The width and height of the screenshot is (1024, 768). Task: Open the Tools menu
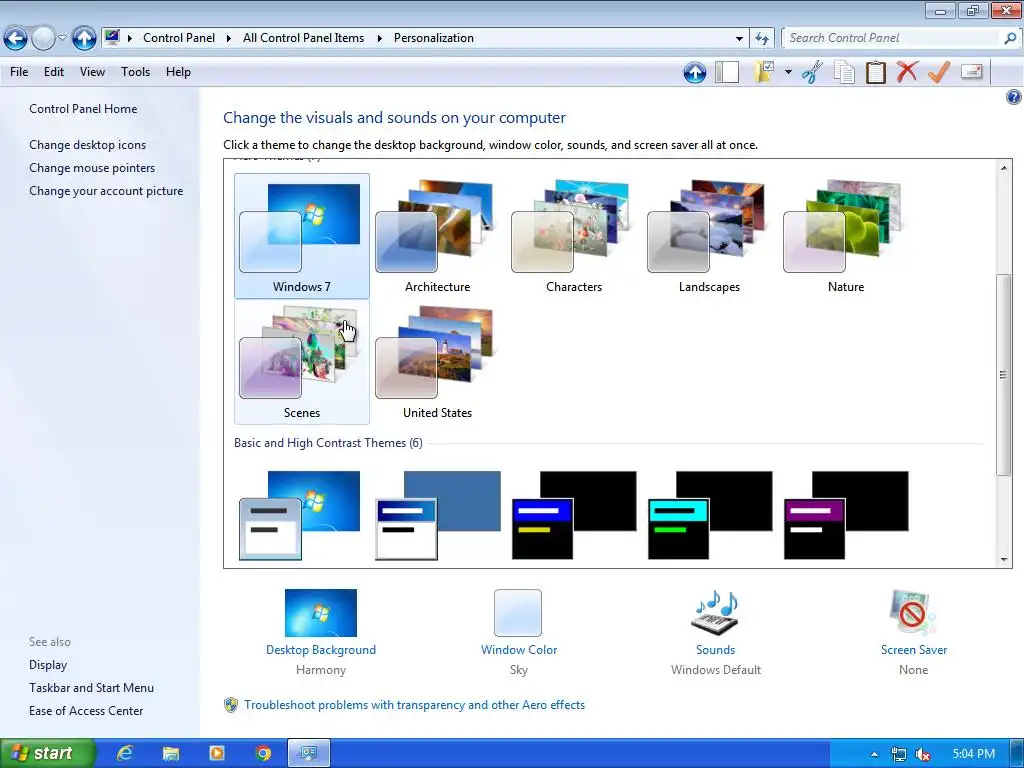pos(135,72)
